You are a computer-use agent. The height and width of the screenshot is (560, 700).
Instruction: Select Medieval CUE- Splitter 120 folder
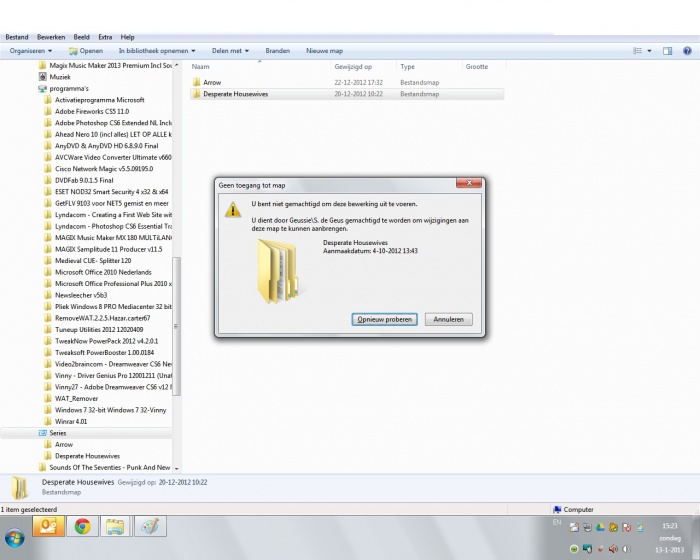click(x=93, y=261)
